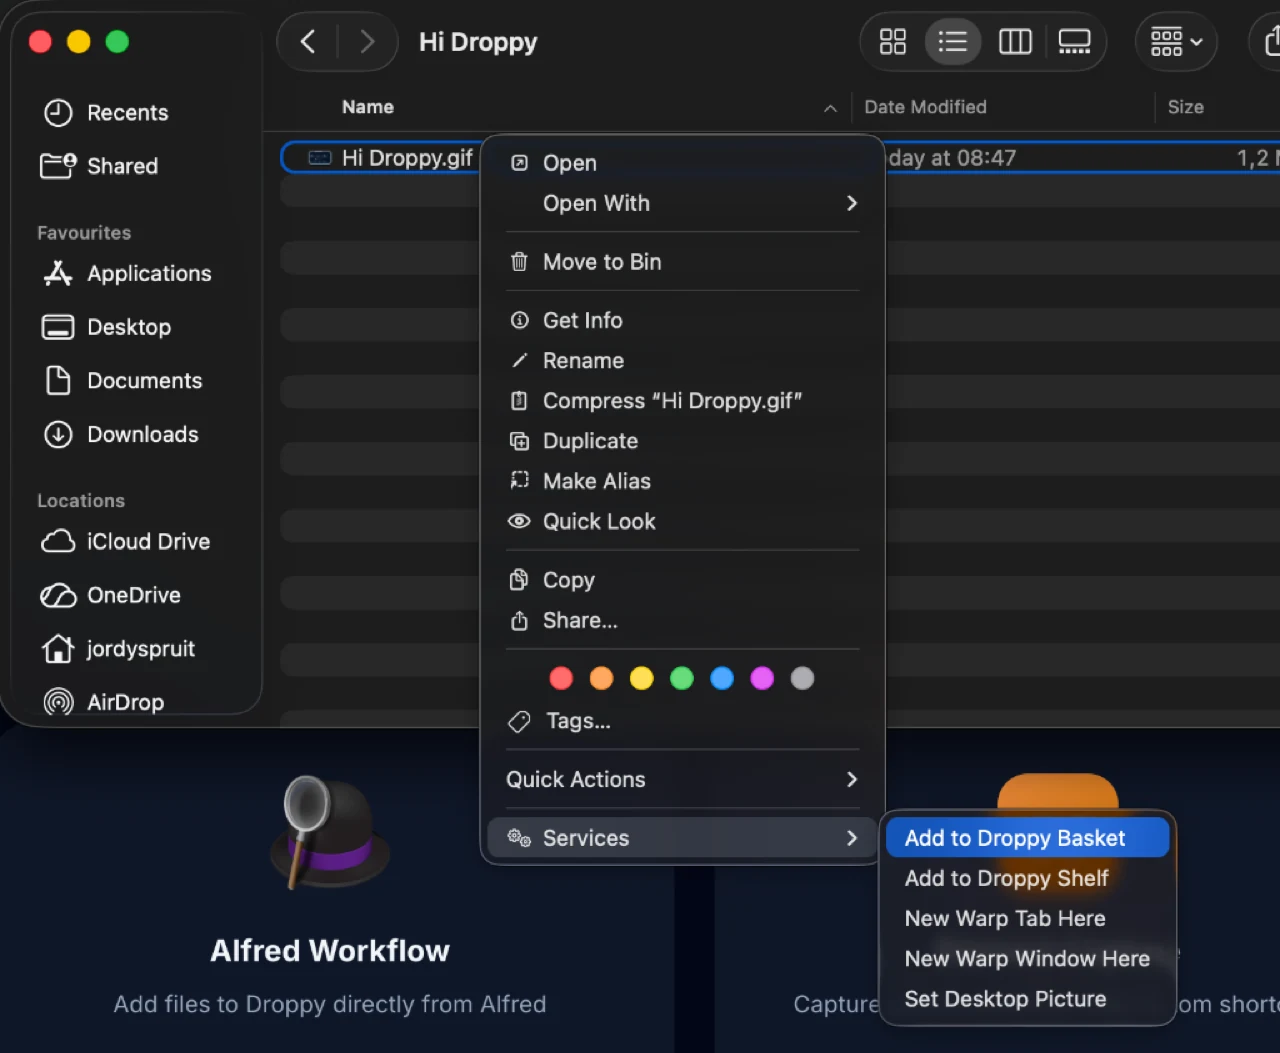Select New Warp Window Here
Image resolution: width=1280 pixels, height=1053 pixels.
1027,958
